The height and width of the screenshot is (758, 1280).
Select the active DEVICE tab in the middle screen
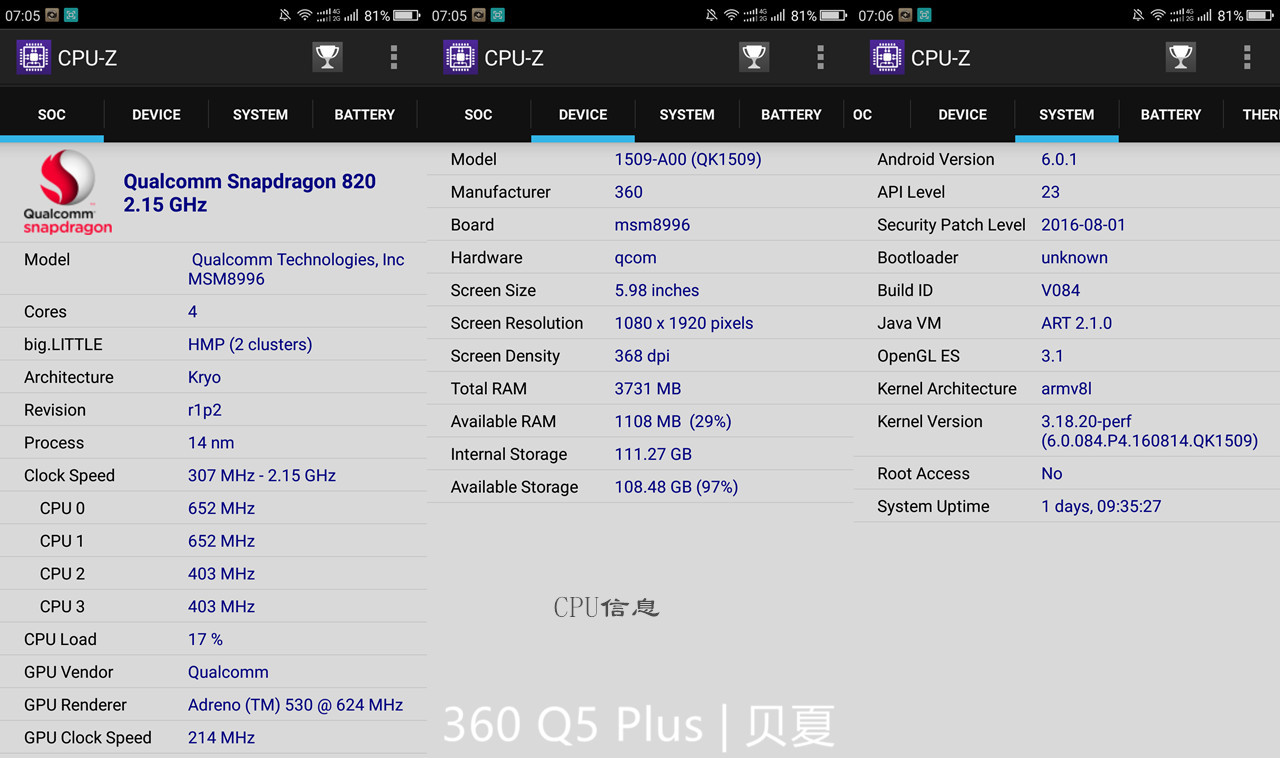coord(583,114)
